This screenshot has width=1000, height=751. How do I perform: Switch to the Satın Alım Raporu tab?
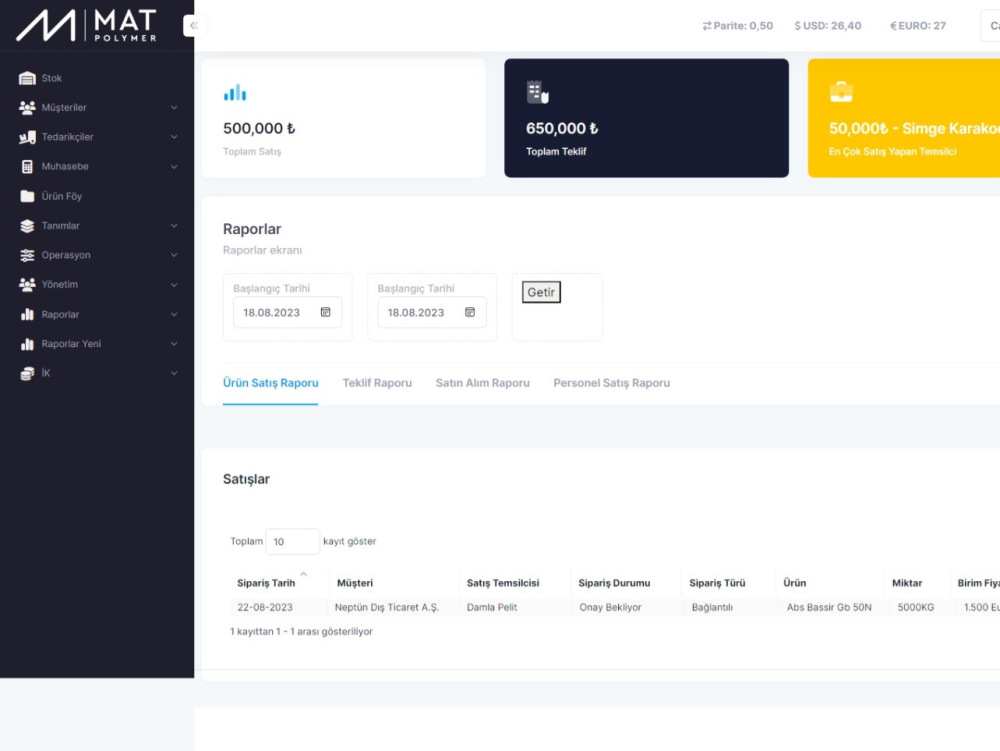(x=482, y=383)
